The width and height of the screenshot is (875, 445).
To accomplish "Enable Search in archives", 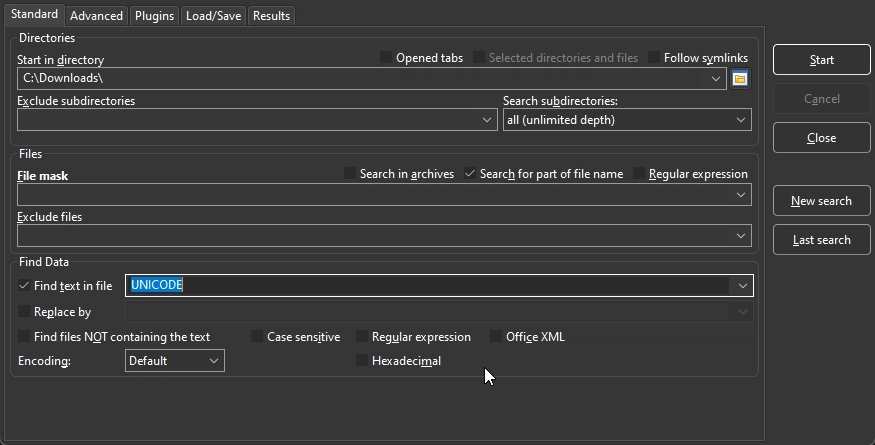I will [x=350, y=174].
